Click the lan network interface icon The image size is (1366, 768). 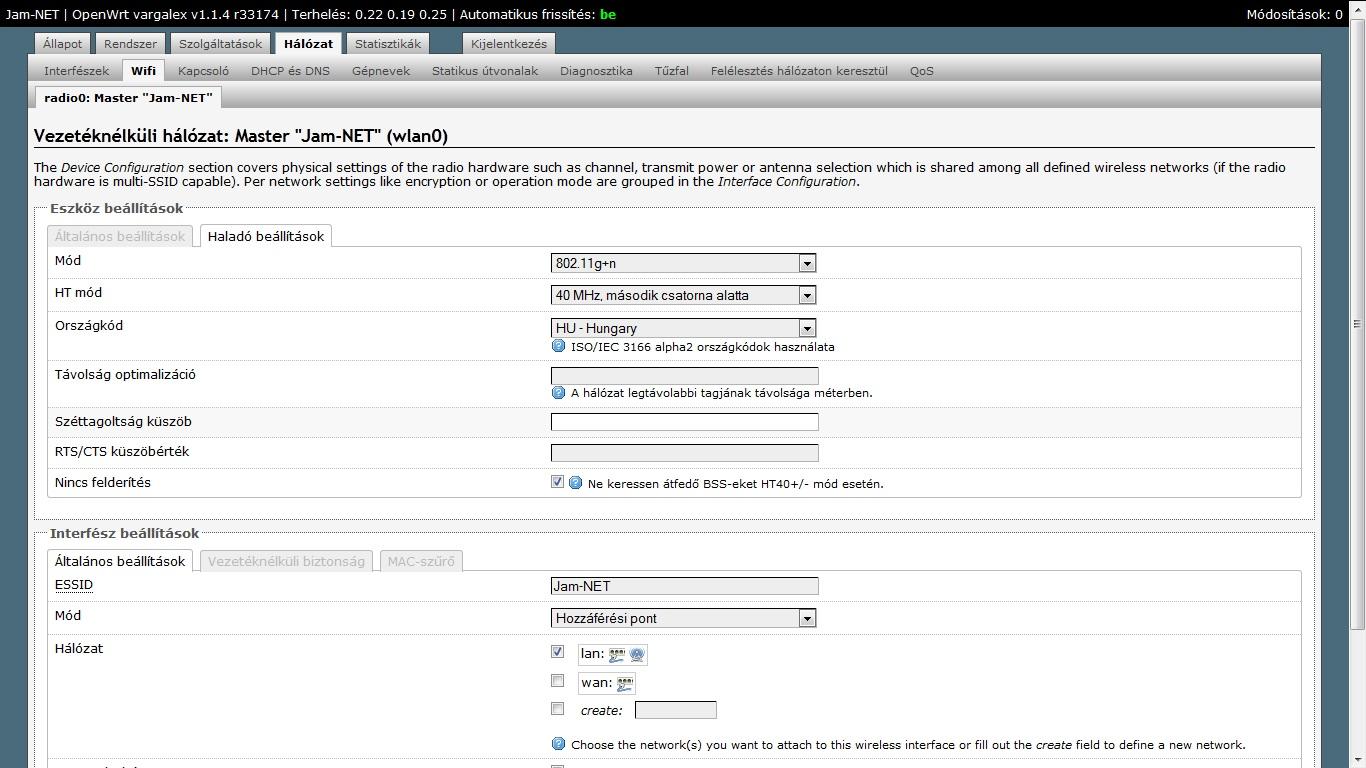pyautogui.click(x=617, y=654)
